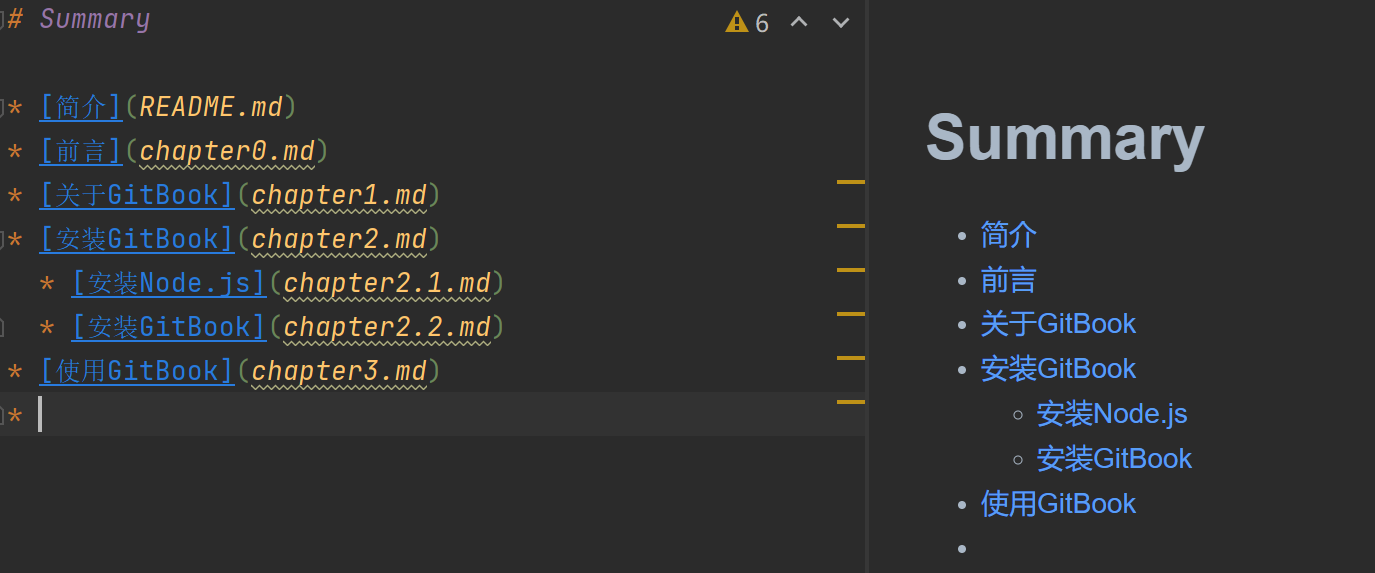This screenshot has width=1375, height=573.
Task: Open the inspection widget showing 6 warnings
Action: pyautogui.click(x=747, y=22)
